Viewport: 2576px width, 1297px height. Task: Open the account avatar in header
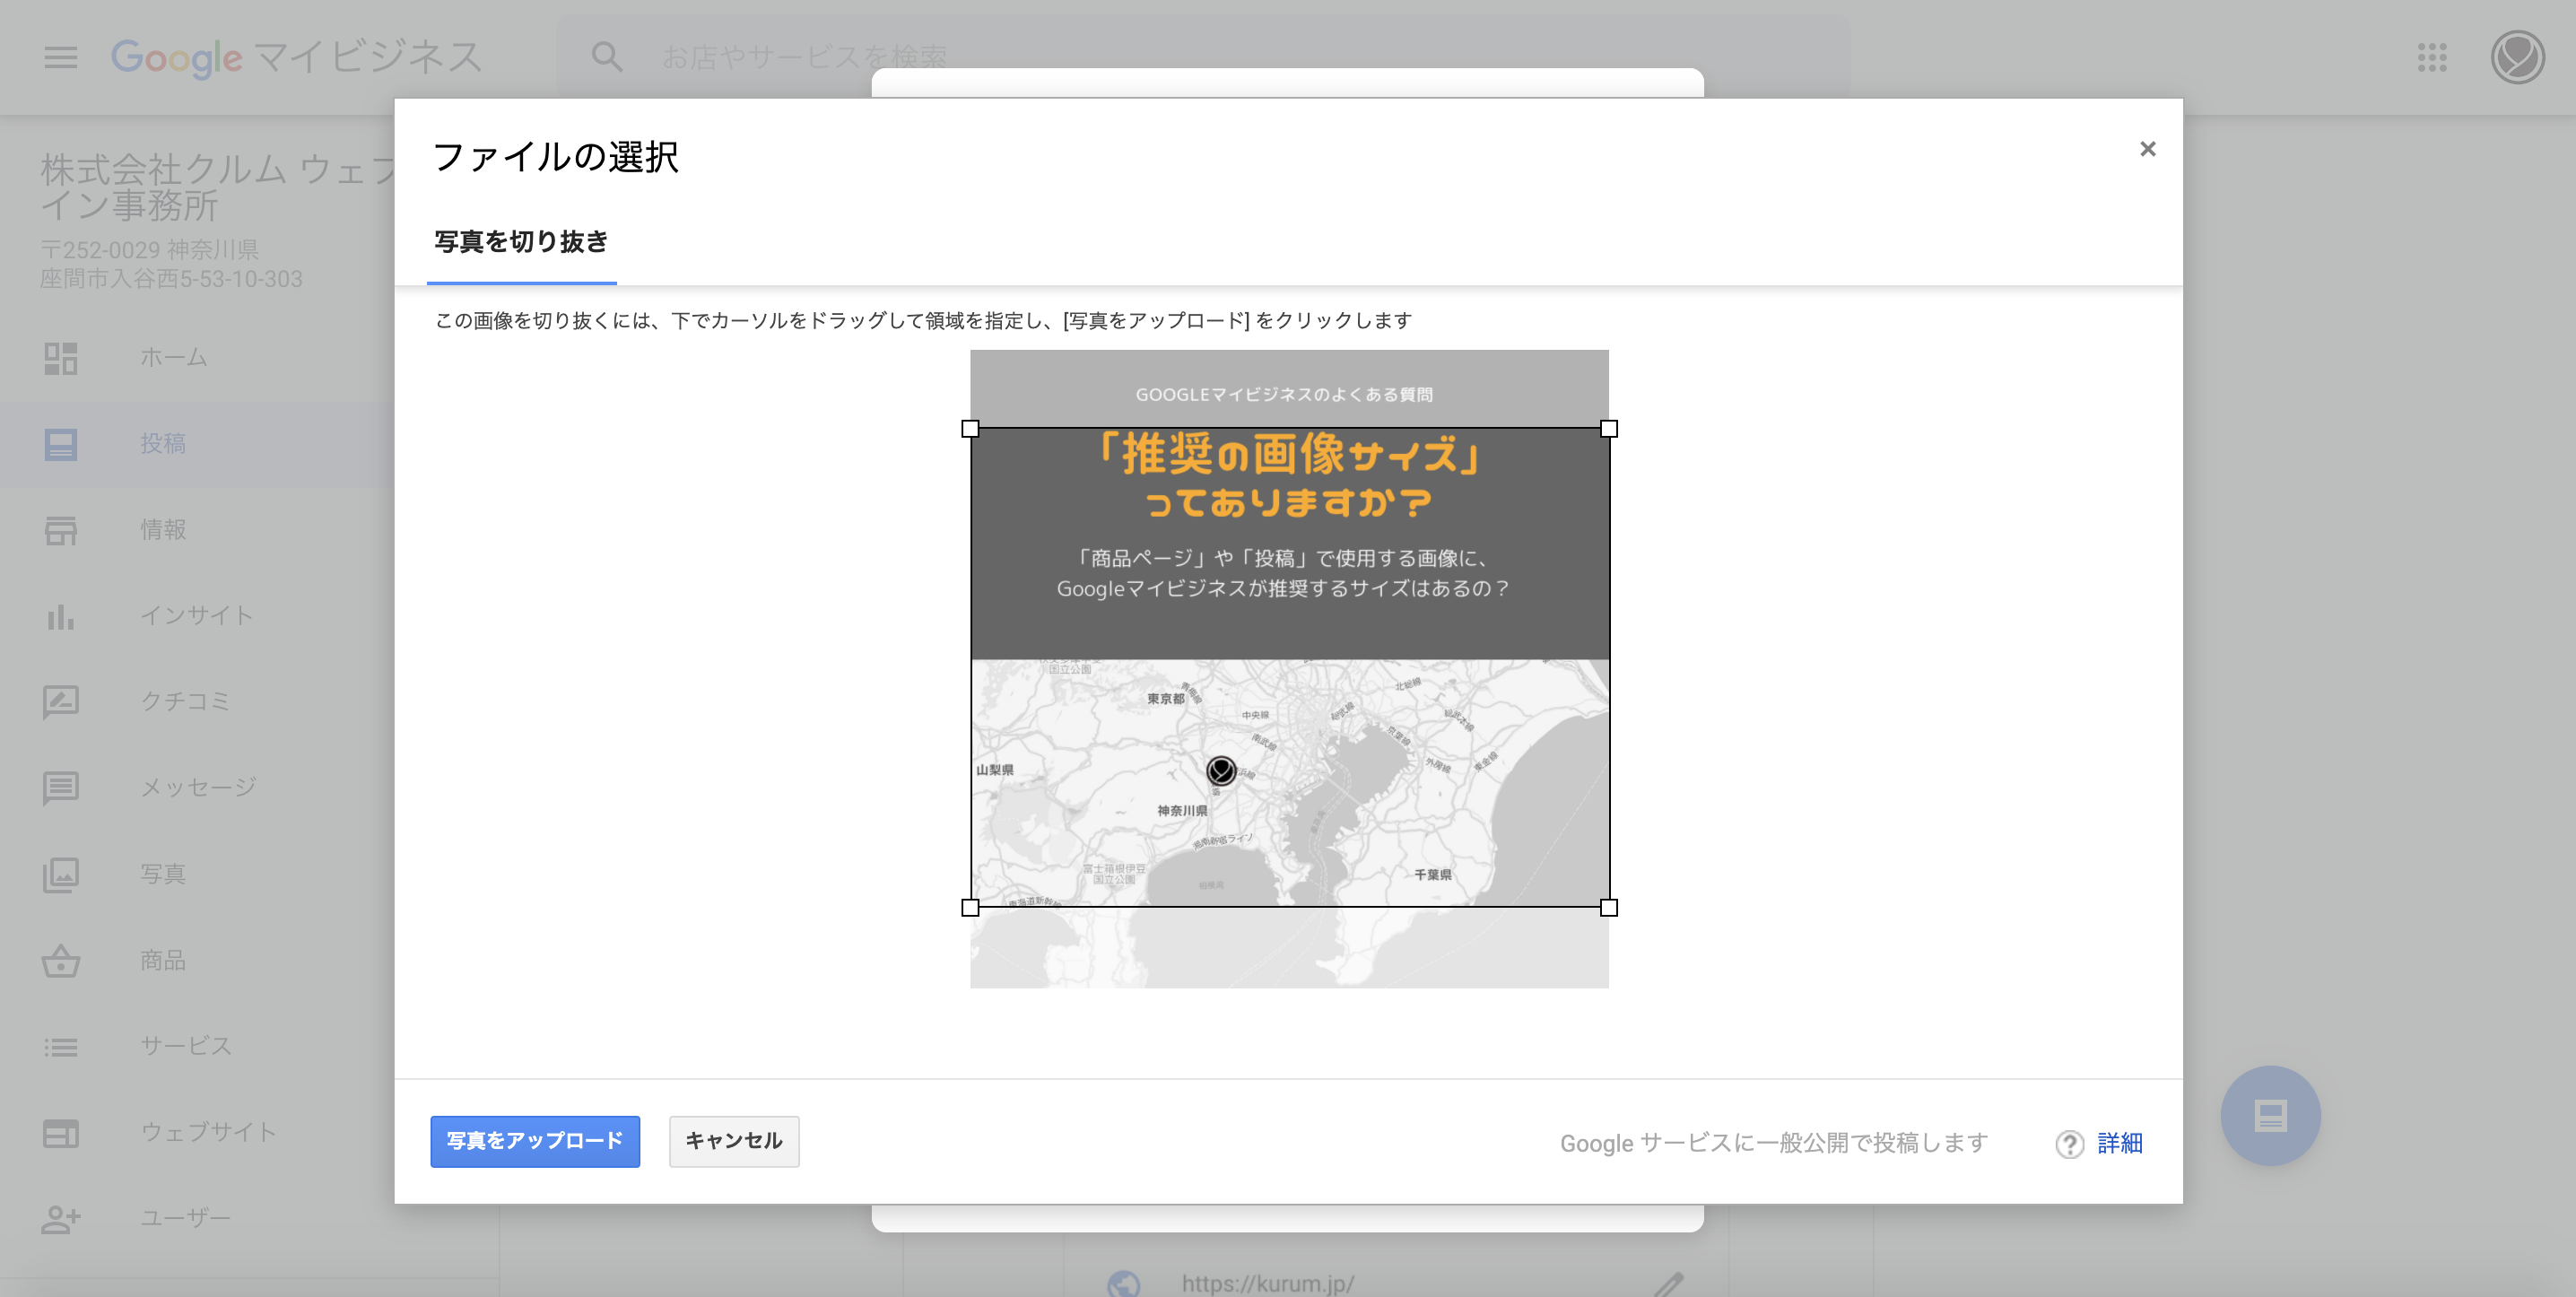2517,57
